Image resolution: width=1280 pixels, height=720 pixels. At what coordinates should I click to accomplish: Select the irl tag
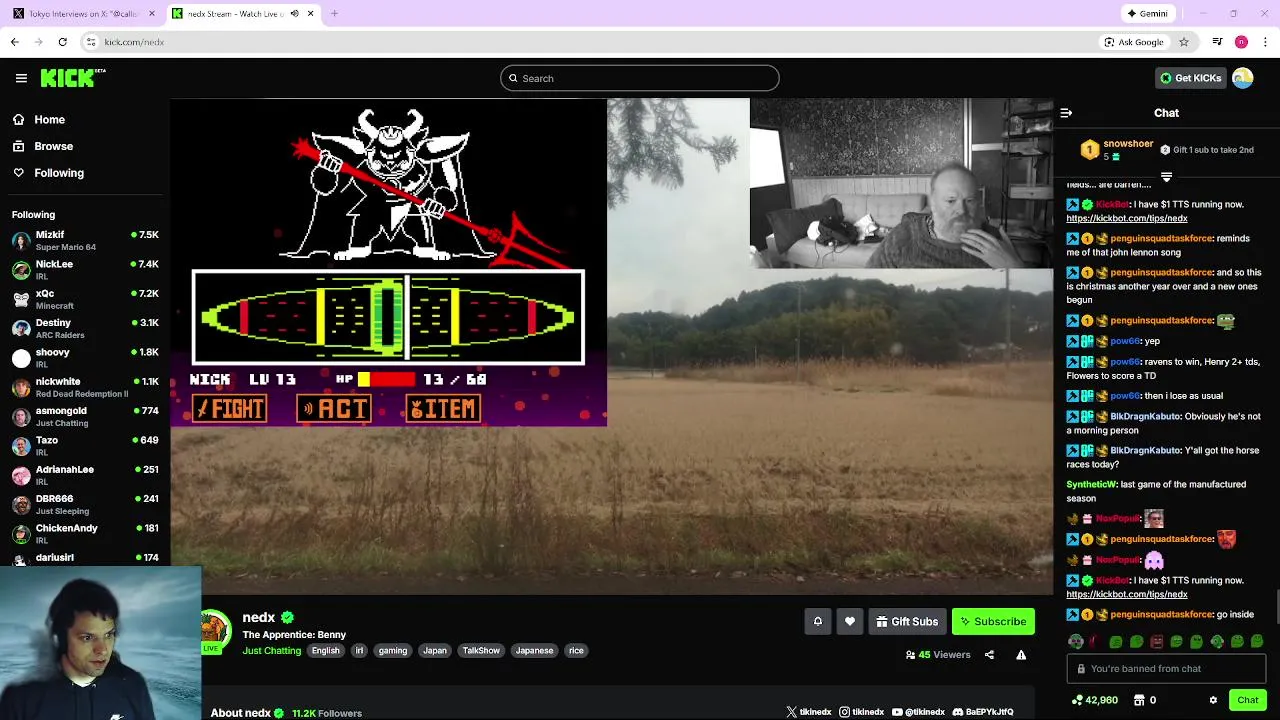359,650
